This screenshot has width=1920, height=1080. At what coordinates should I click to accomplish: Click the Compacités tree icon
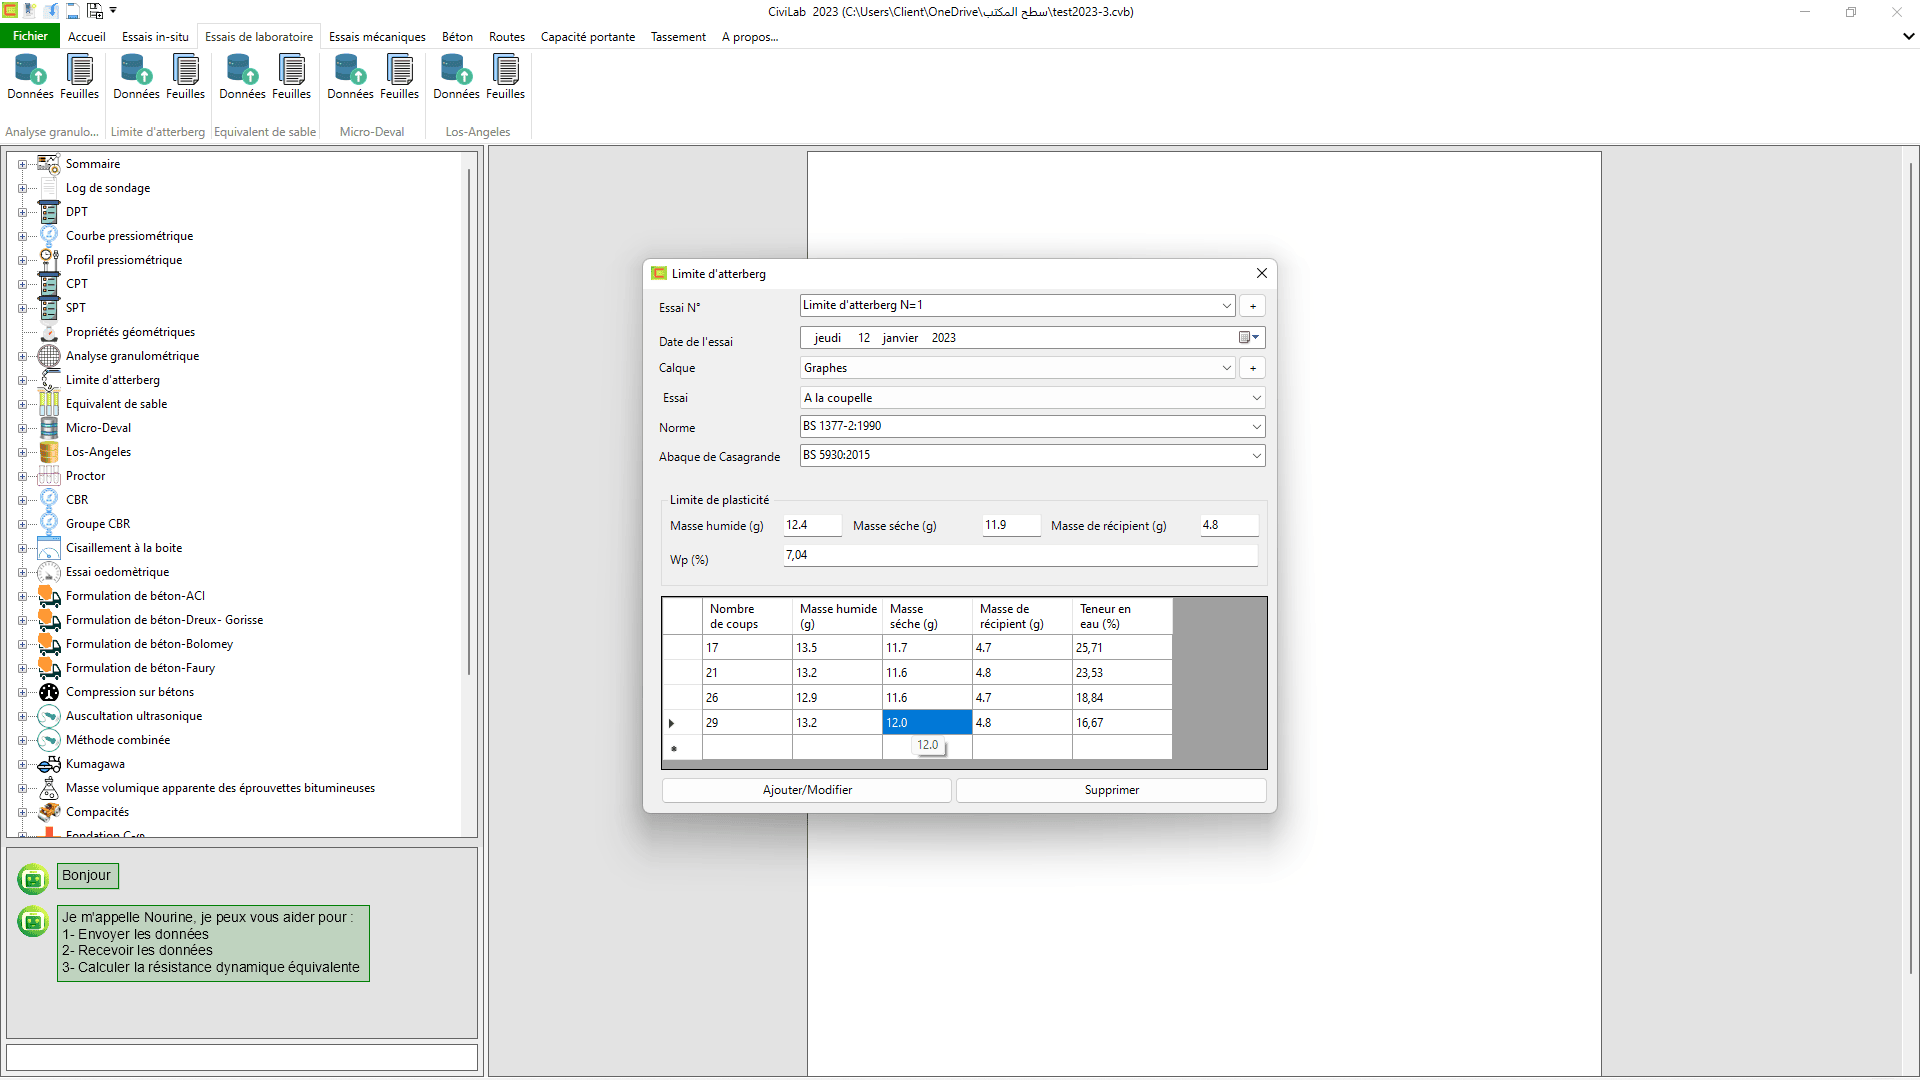(x=49, y=812)
